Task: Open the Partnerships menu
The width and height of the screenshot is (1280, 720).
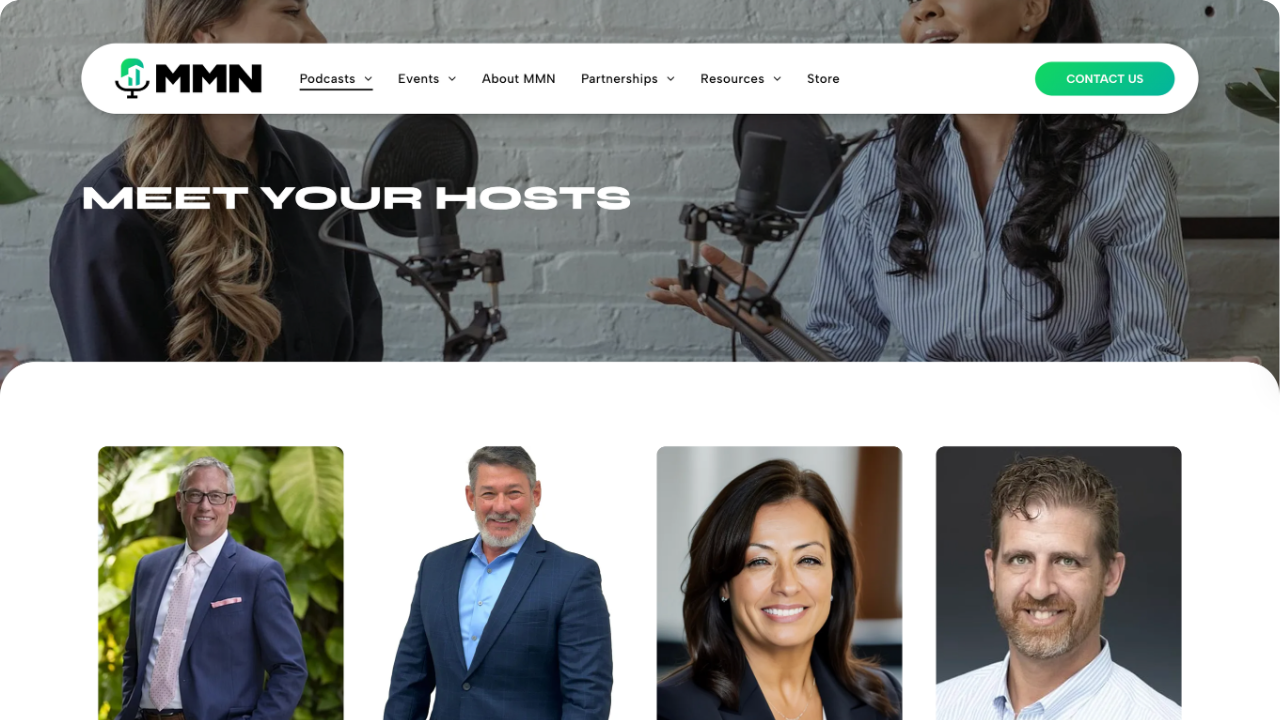Action: [619, 78]
